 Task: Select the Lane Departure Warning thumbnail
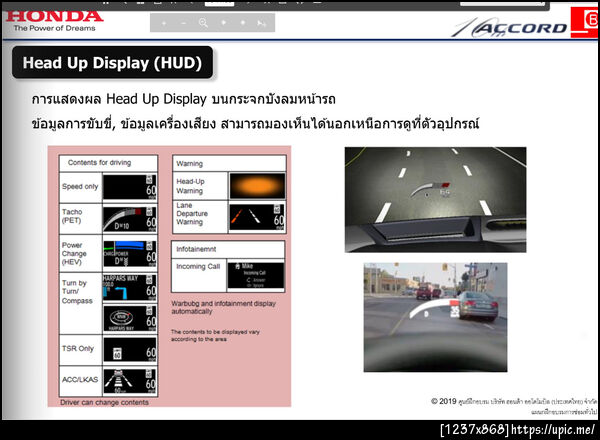click(x=257, y=218)
